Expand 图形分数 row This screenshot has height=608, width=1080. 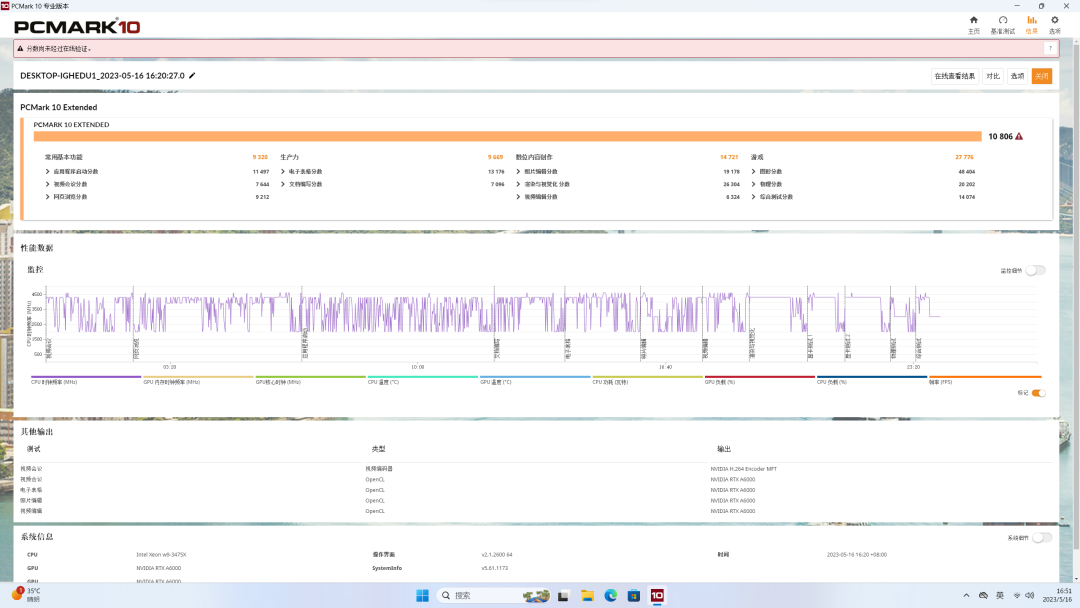coord(754,171)
